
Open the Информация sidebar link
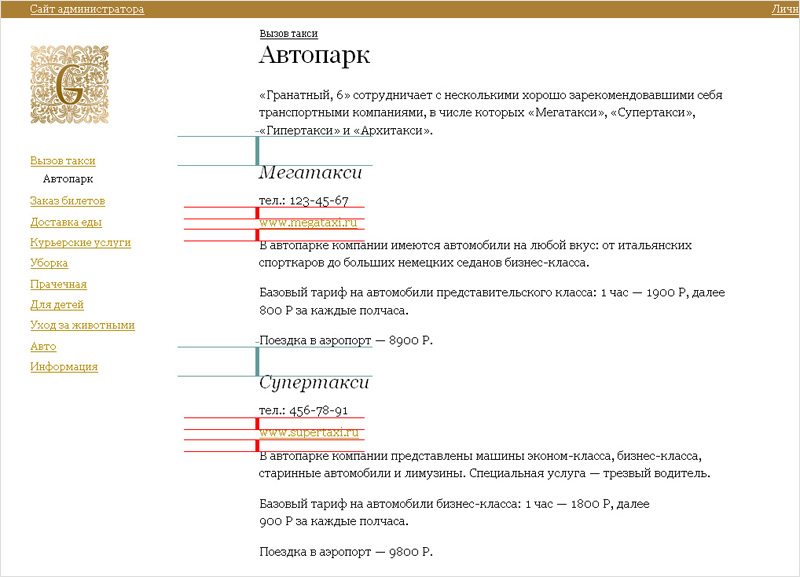coord(64,366)
